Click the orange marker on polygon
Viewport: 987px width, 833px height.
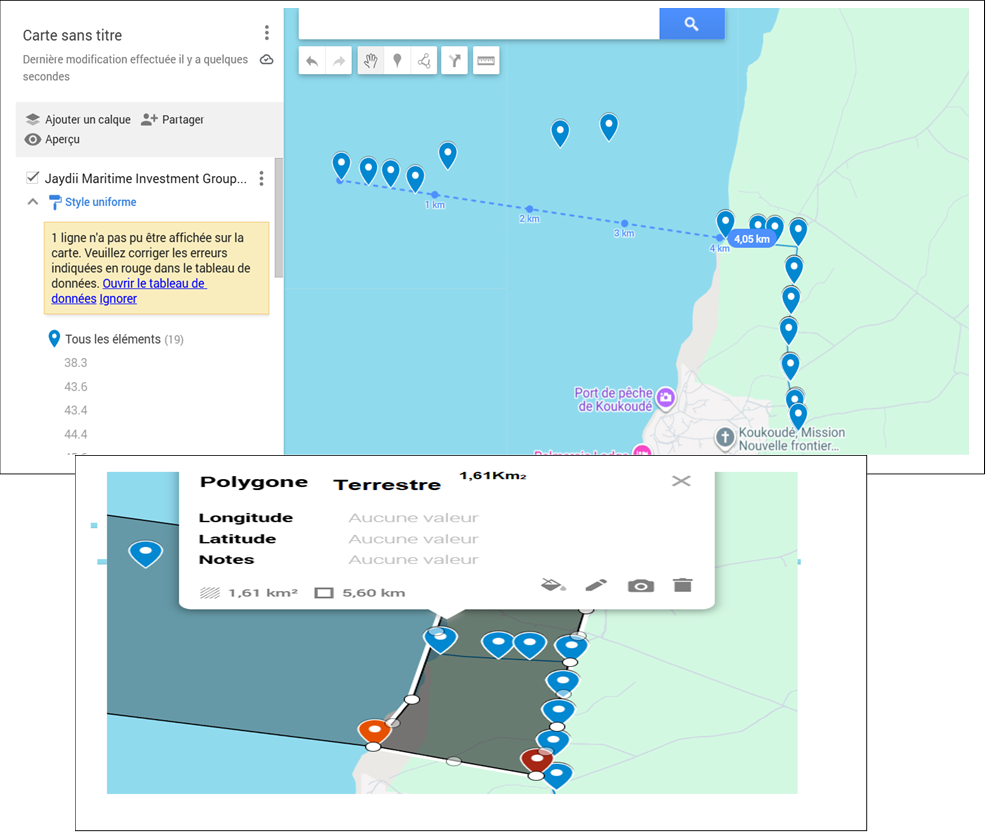[375, 732]
